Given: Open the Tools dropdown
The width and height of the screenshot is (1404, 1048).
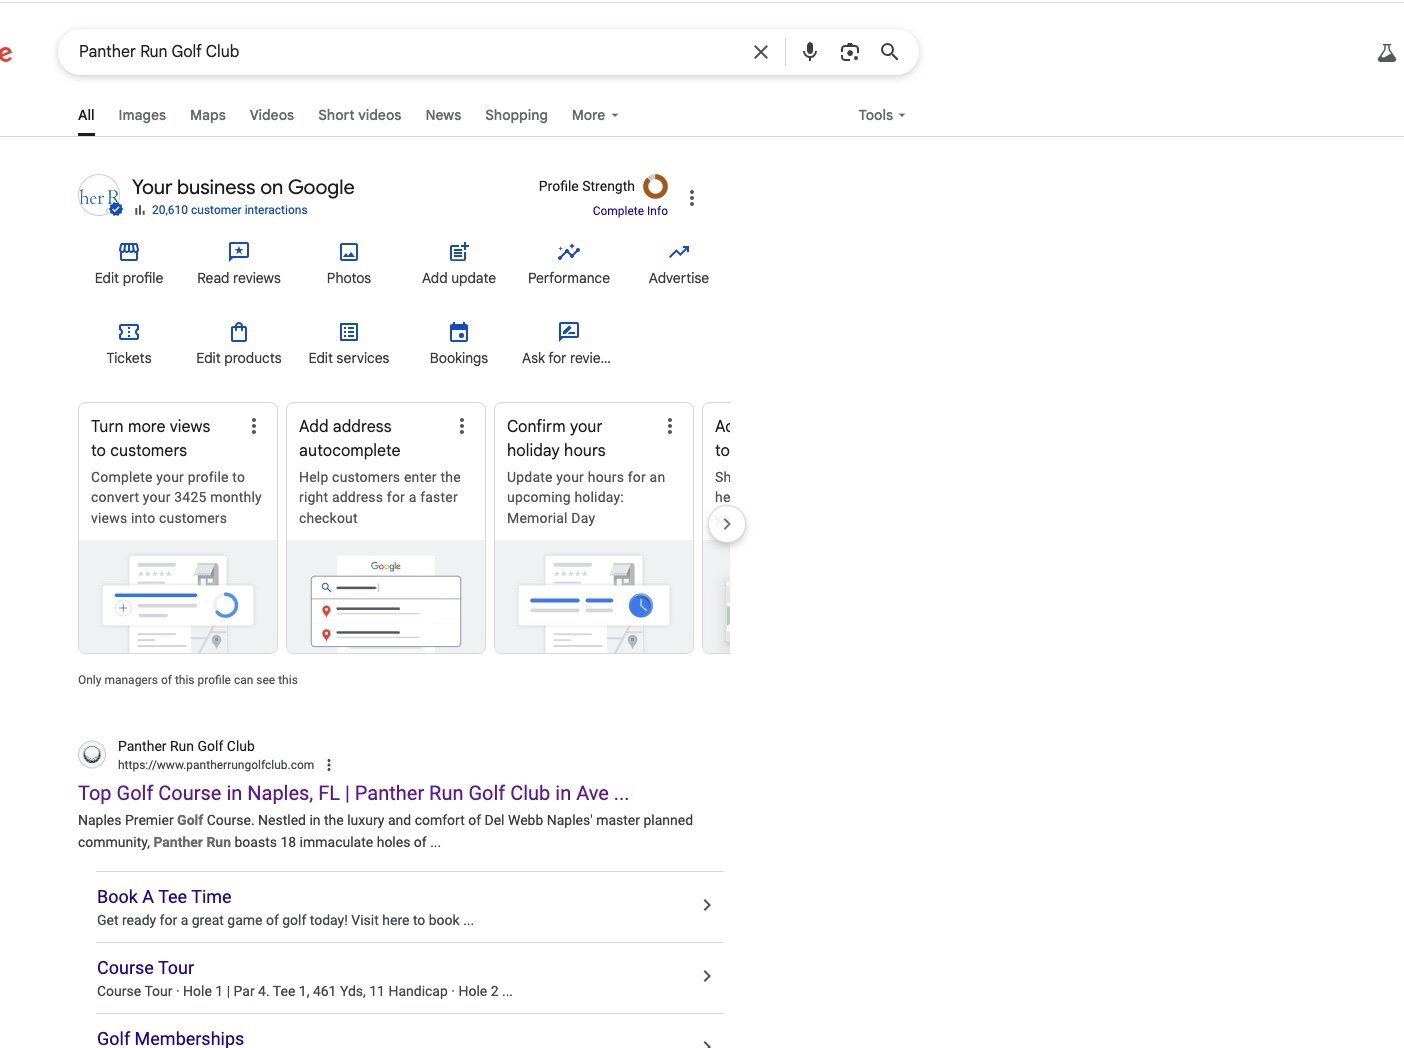Looking at the screenshot, I should 882,115.
